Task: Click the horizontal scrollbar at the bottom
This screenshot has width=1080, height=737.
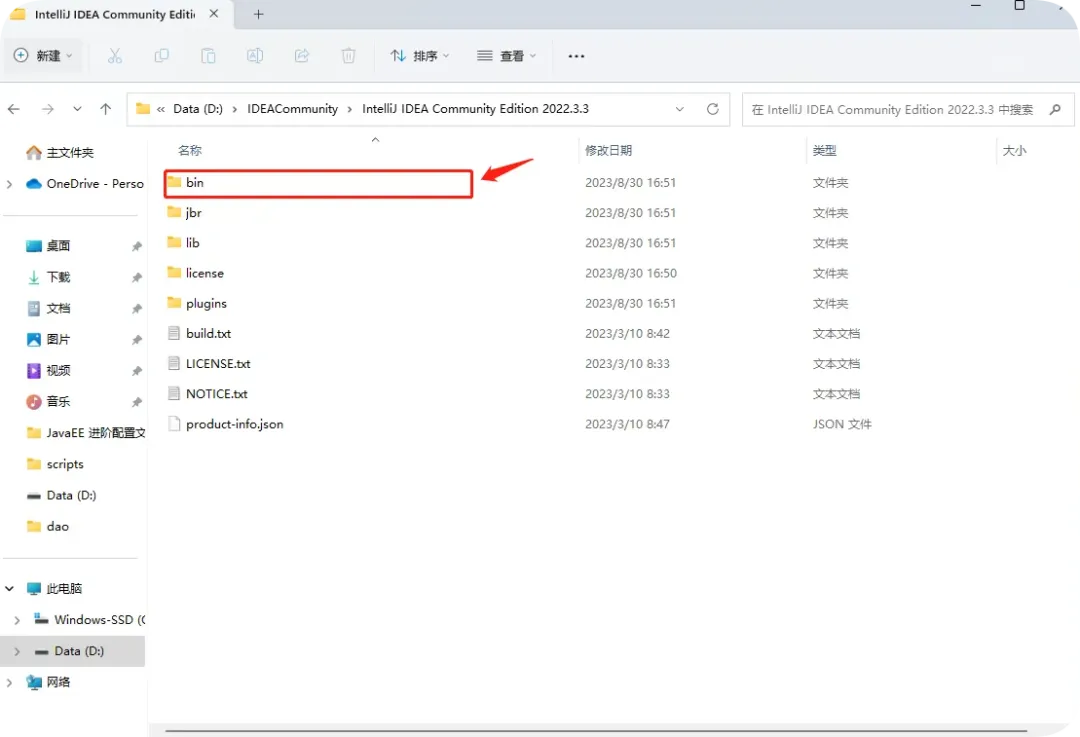Action: click(x=596, y=731)
